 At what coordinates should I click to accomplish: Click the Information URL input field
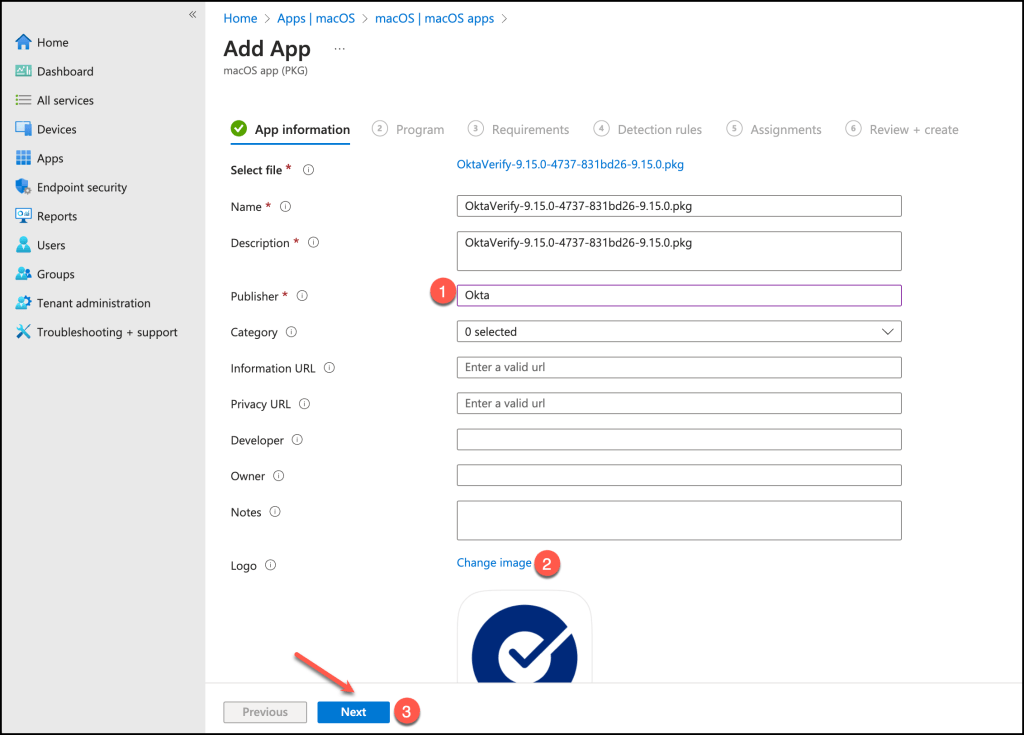pyautogui.click(x=679, y=368)
